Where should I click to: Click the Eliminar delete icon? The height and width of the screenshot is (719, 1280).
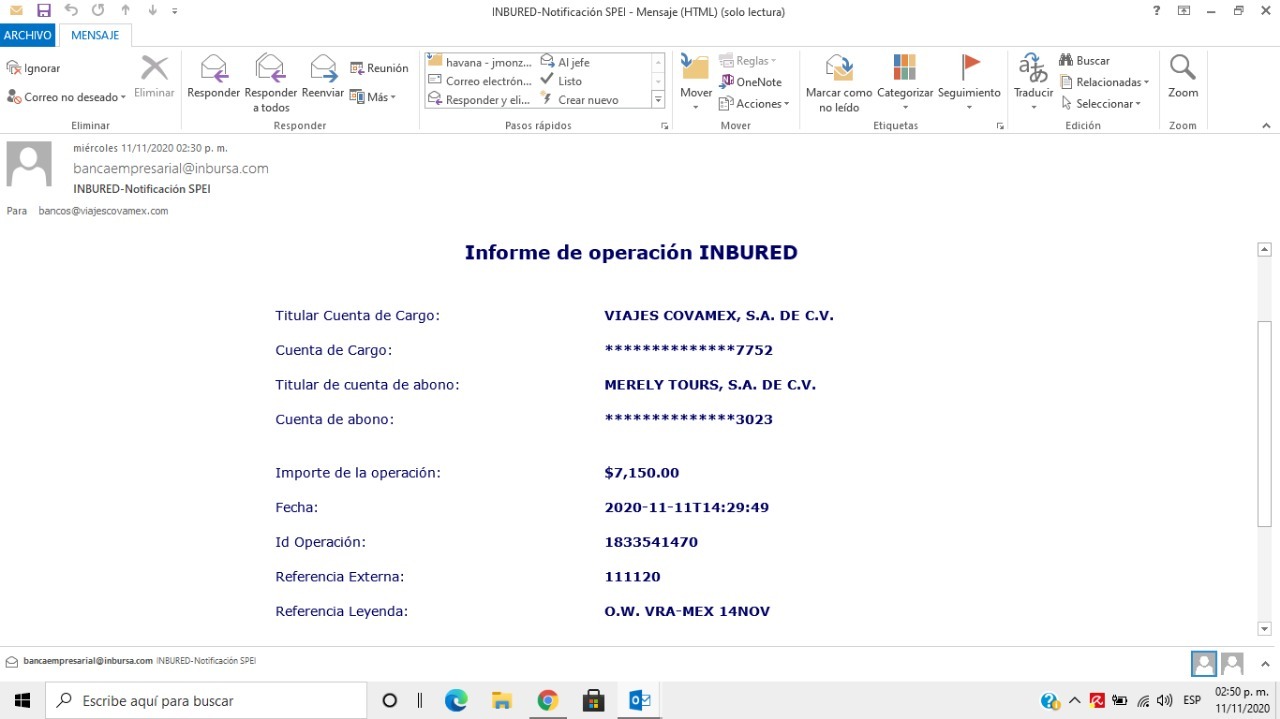pos(154,68)
